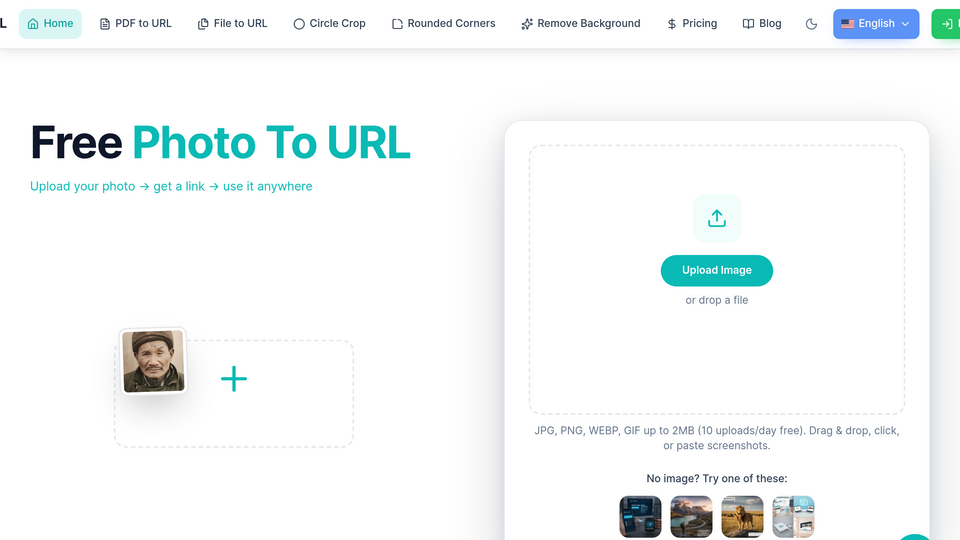The height and width of the screenshot is (540, 960).
Task: Click the green sign-in button
Action: tap(946, 24)
